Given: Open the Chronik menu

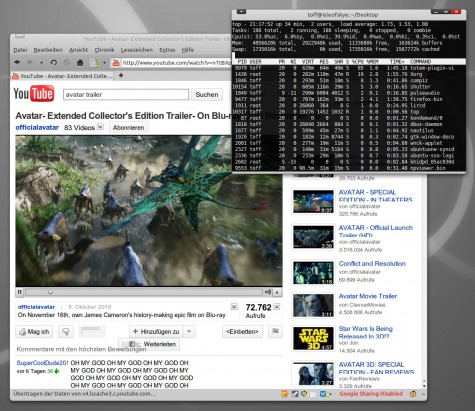Looking at the screenshot, I should point(104,50).
